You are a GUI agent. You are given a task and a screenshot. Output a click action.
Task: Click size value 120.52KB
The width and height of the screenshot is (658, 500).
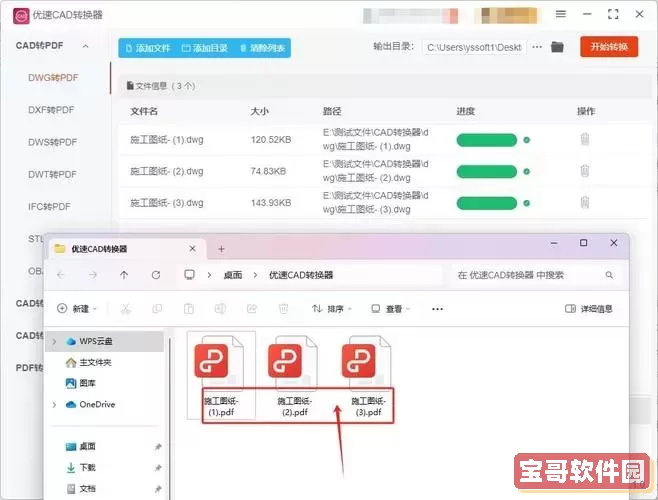coord(271,139)
